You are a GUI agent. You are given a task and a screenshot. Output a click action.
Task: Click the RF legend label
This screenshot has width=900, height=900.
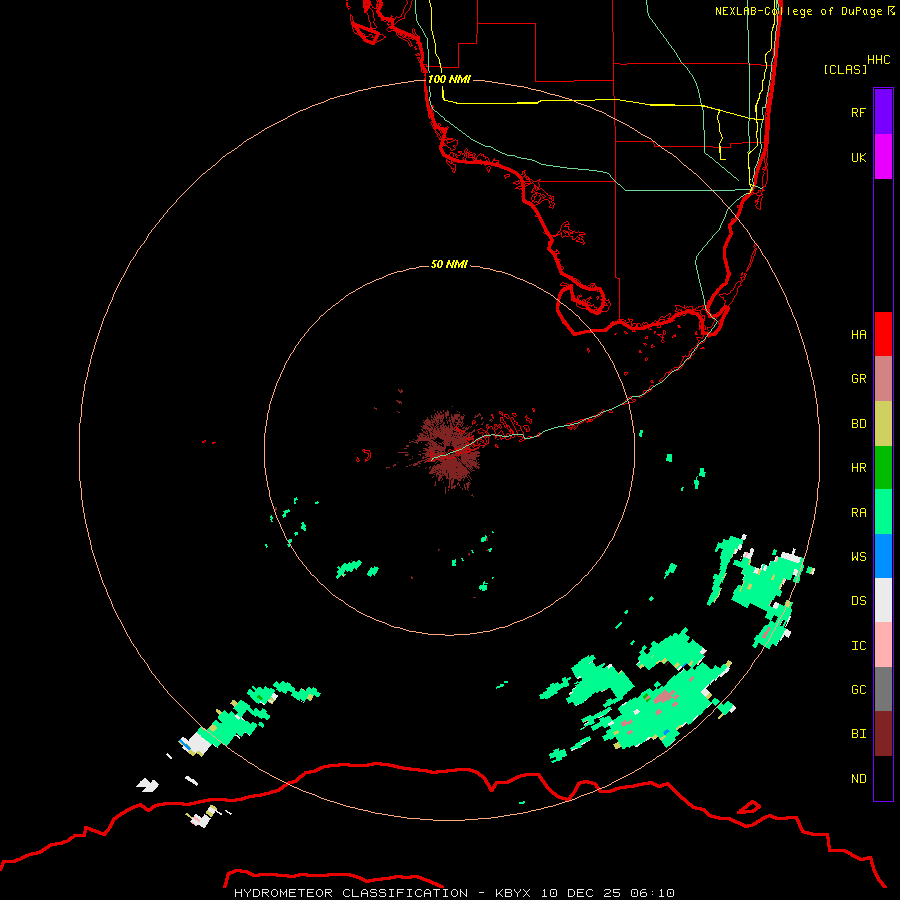[858, 113]
